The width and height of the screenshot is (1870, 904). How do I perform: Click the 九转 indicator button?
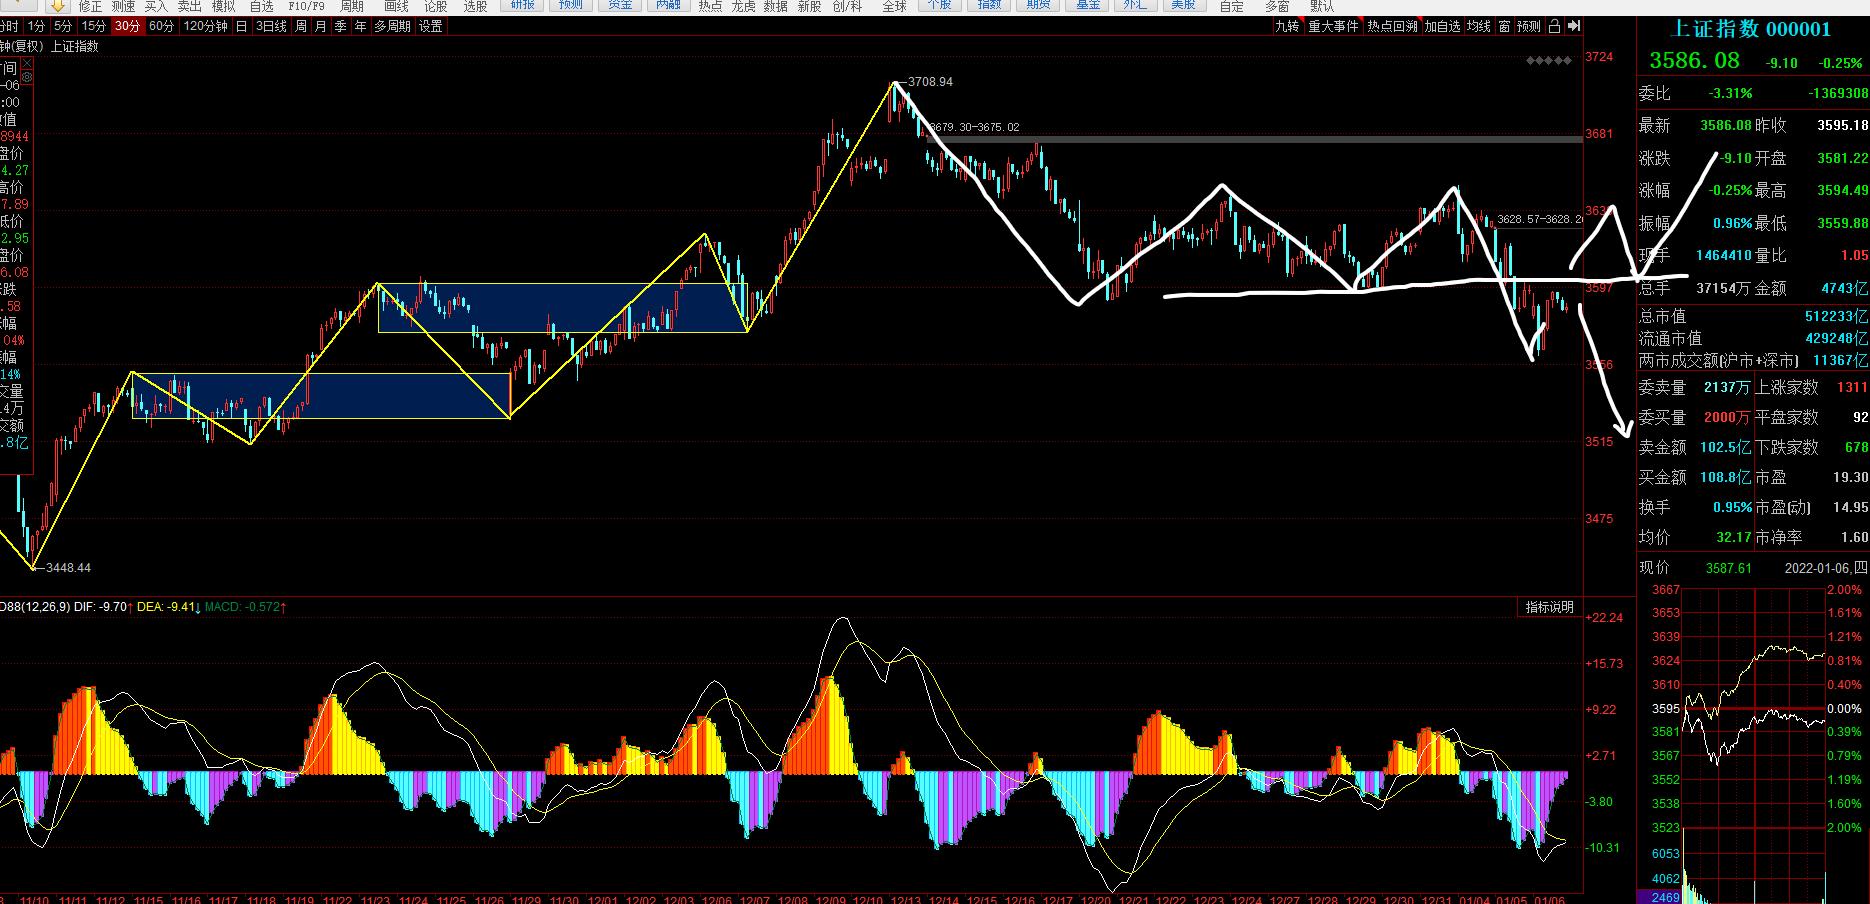[1287, 27]
